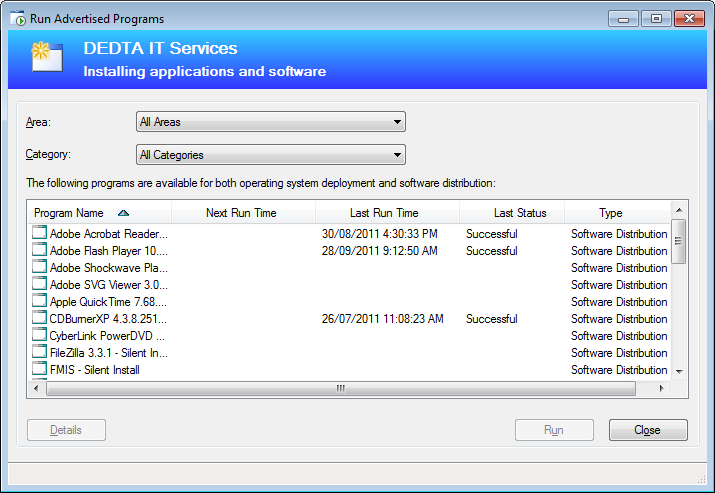Sort by the Last Status column header

point(512,213)
